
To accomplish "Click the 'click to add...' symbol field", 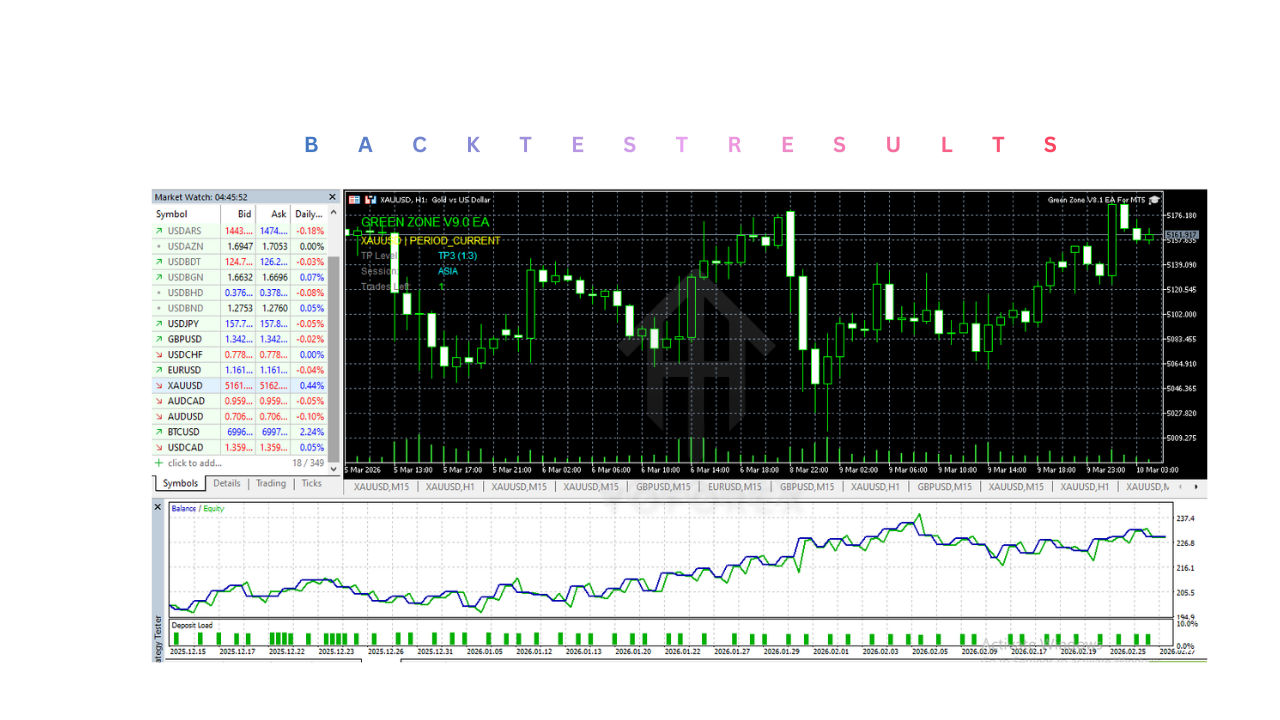I will coord(195,463).
